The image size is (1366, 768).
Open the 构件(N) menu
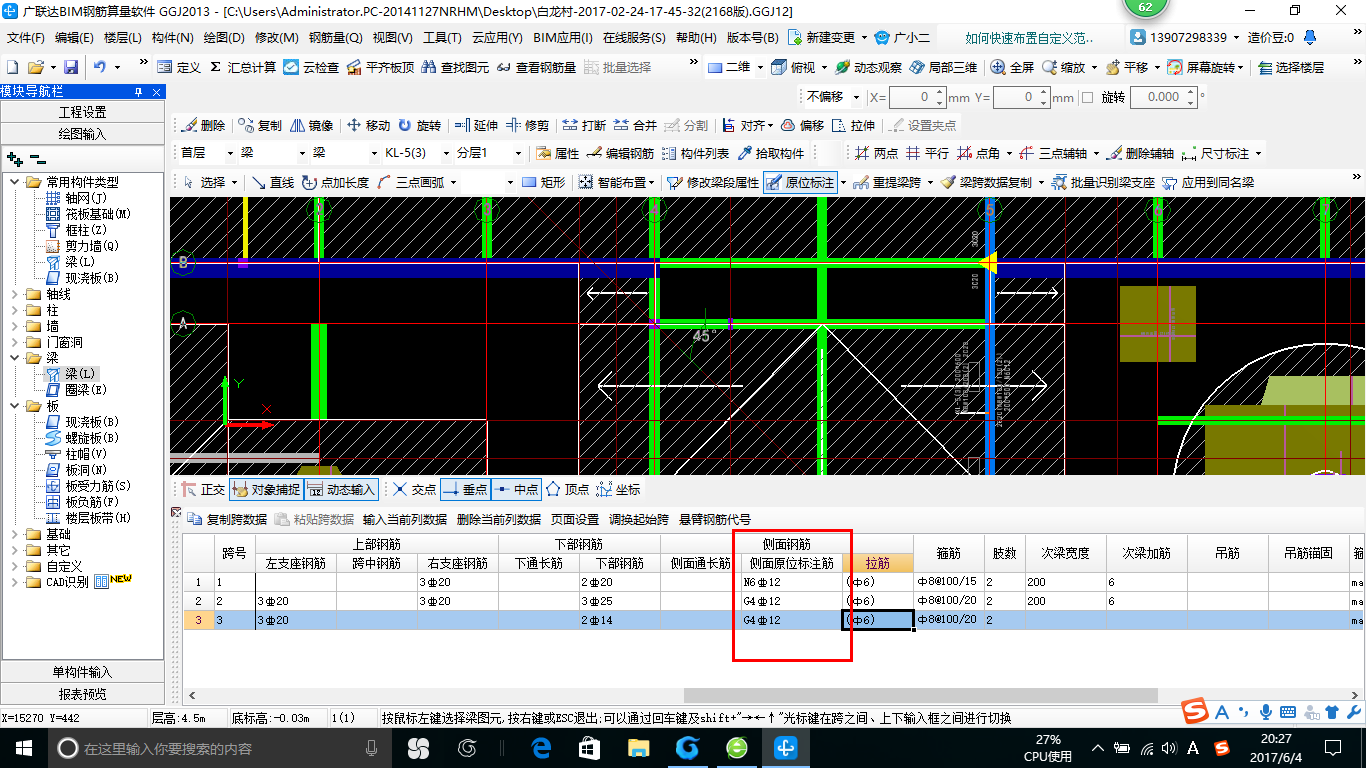172,38
